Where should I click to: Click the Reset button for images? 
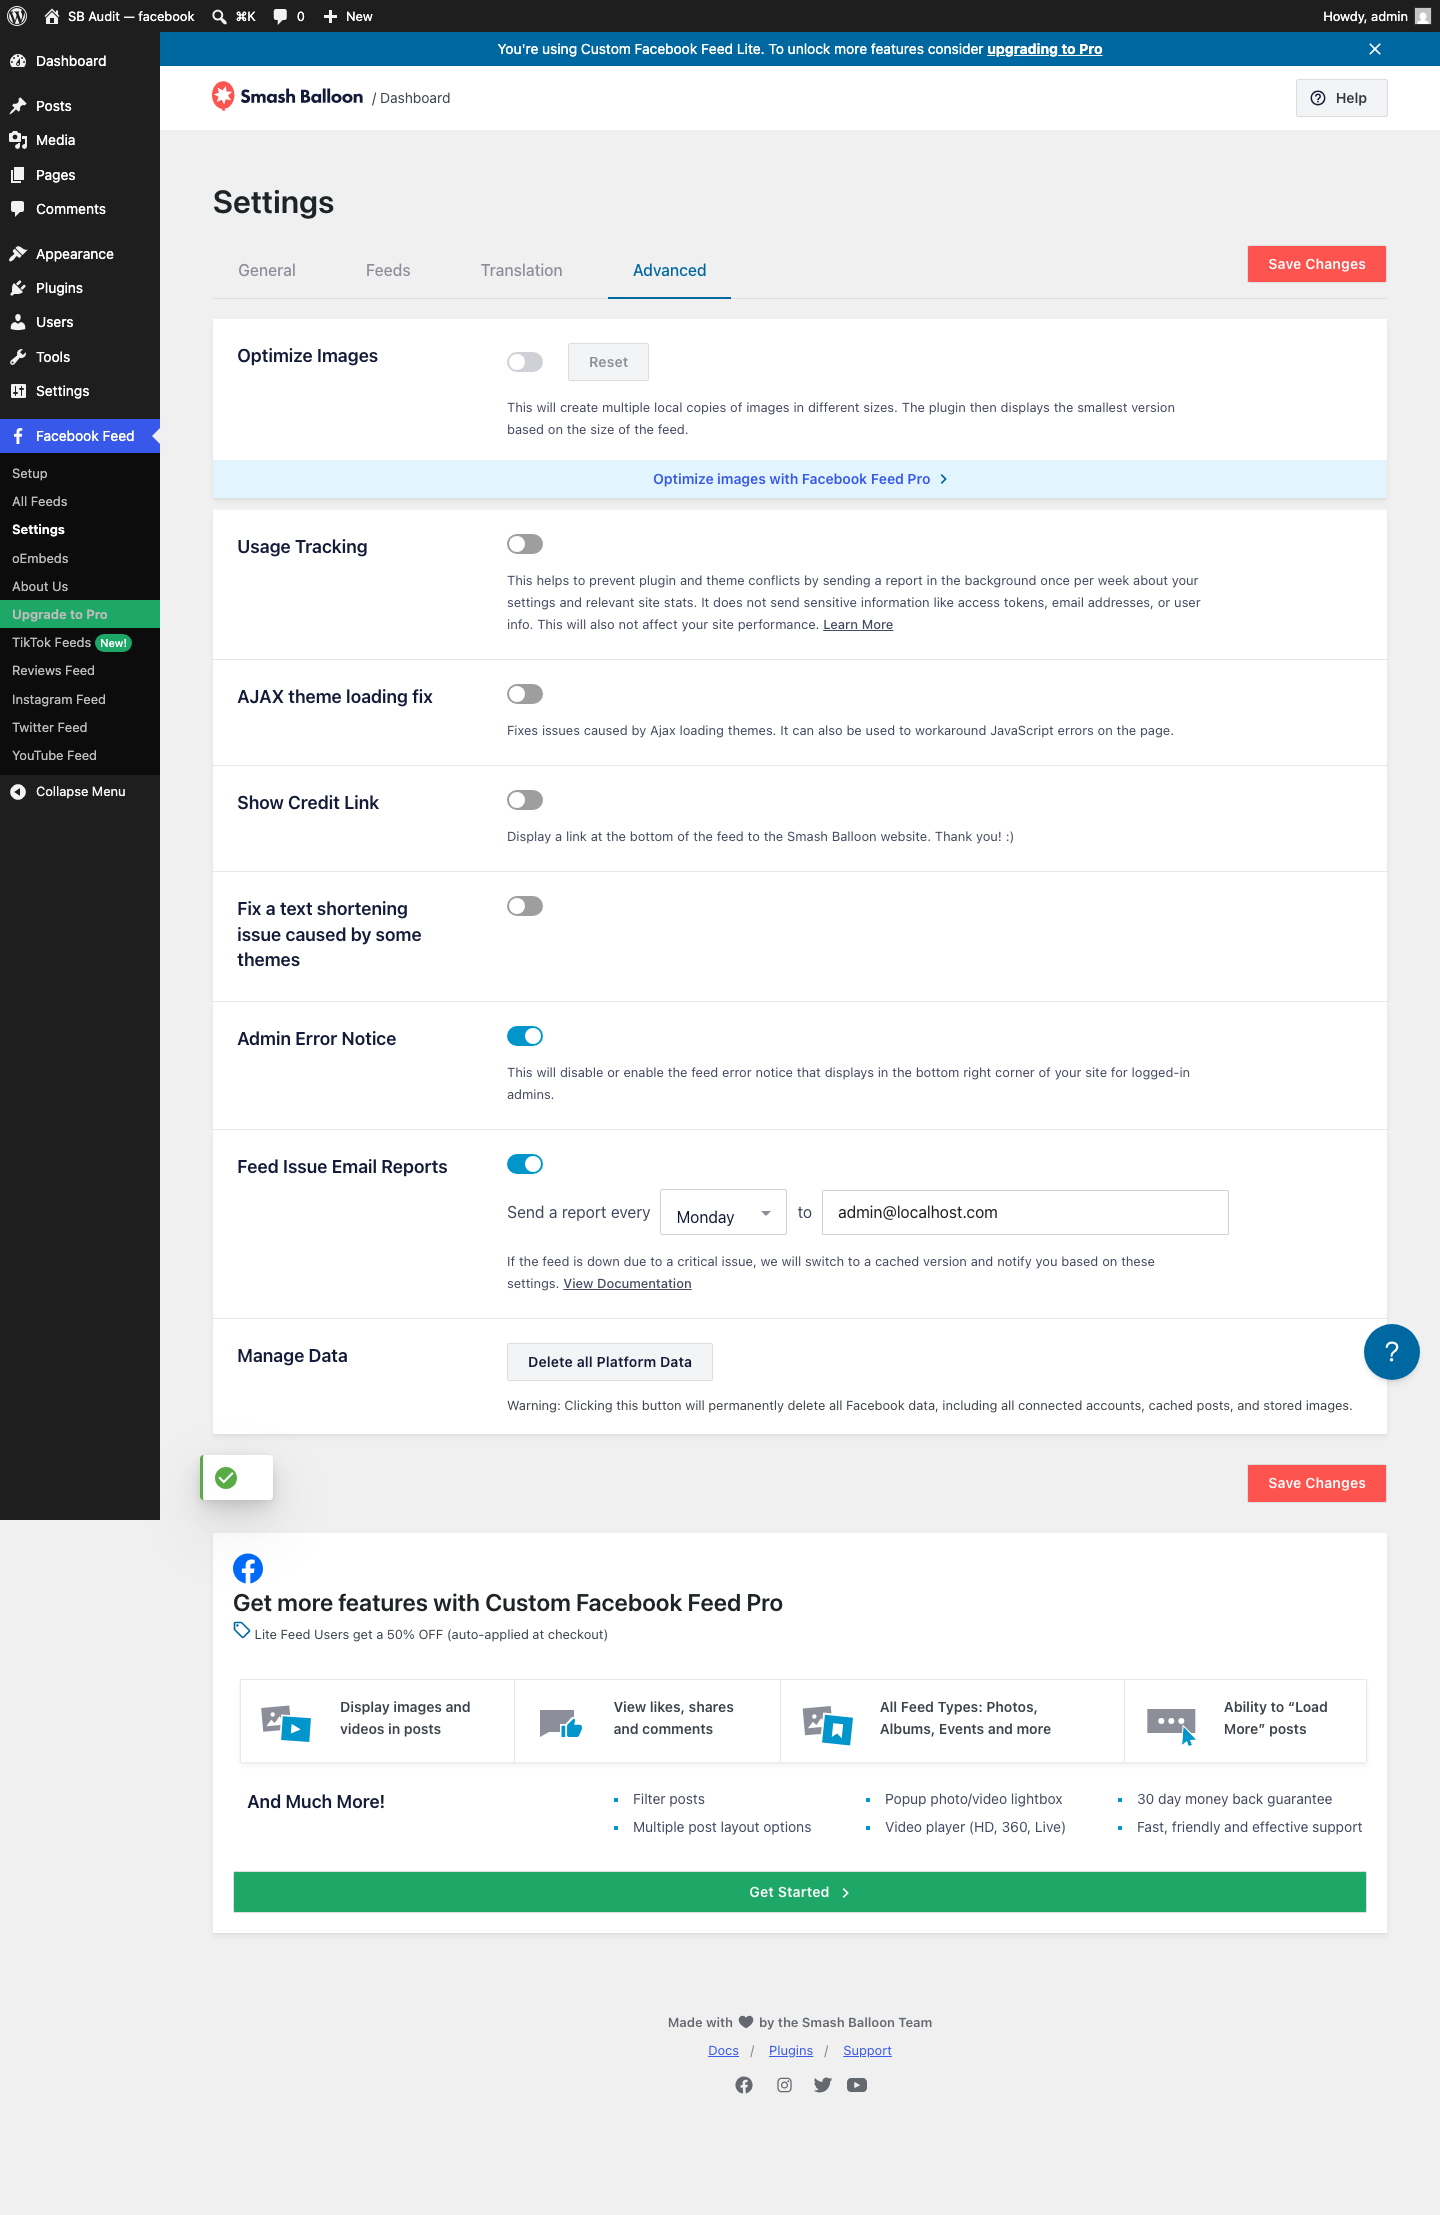[x=608, y=362]
